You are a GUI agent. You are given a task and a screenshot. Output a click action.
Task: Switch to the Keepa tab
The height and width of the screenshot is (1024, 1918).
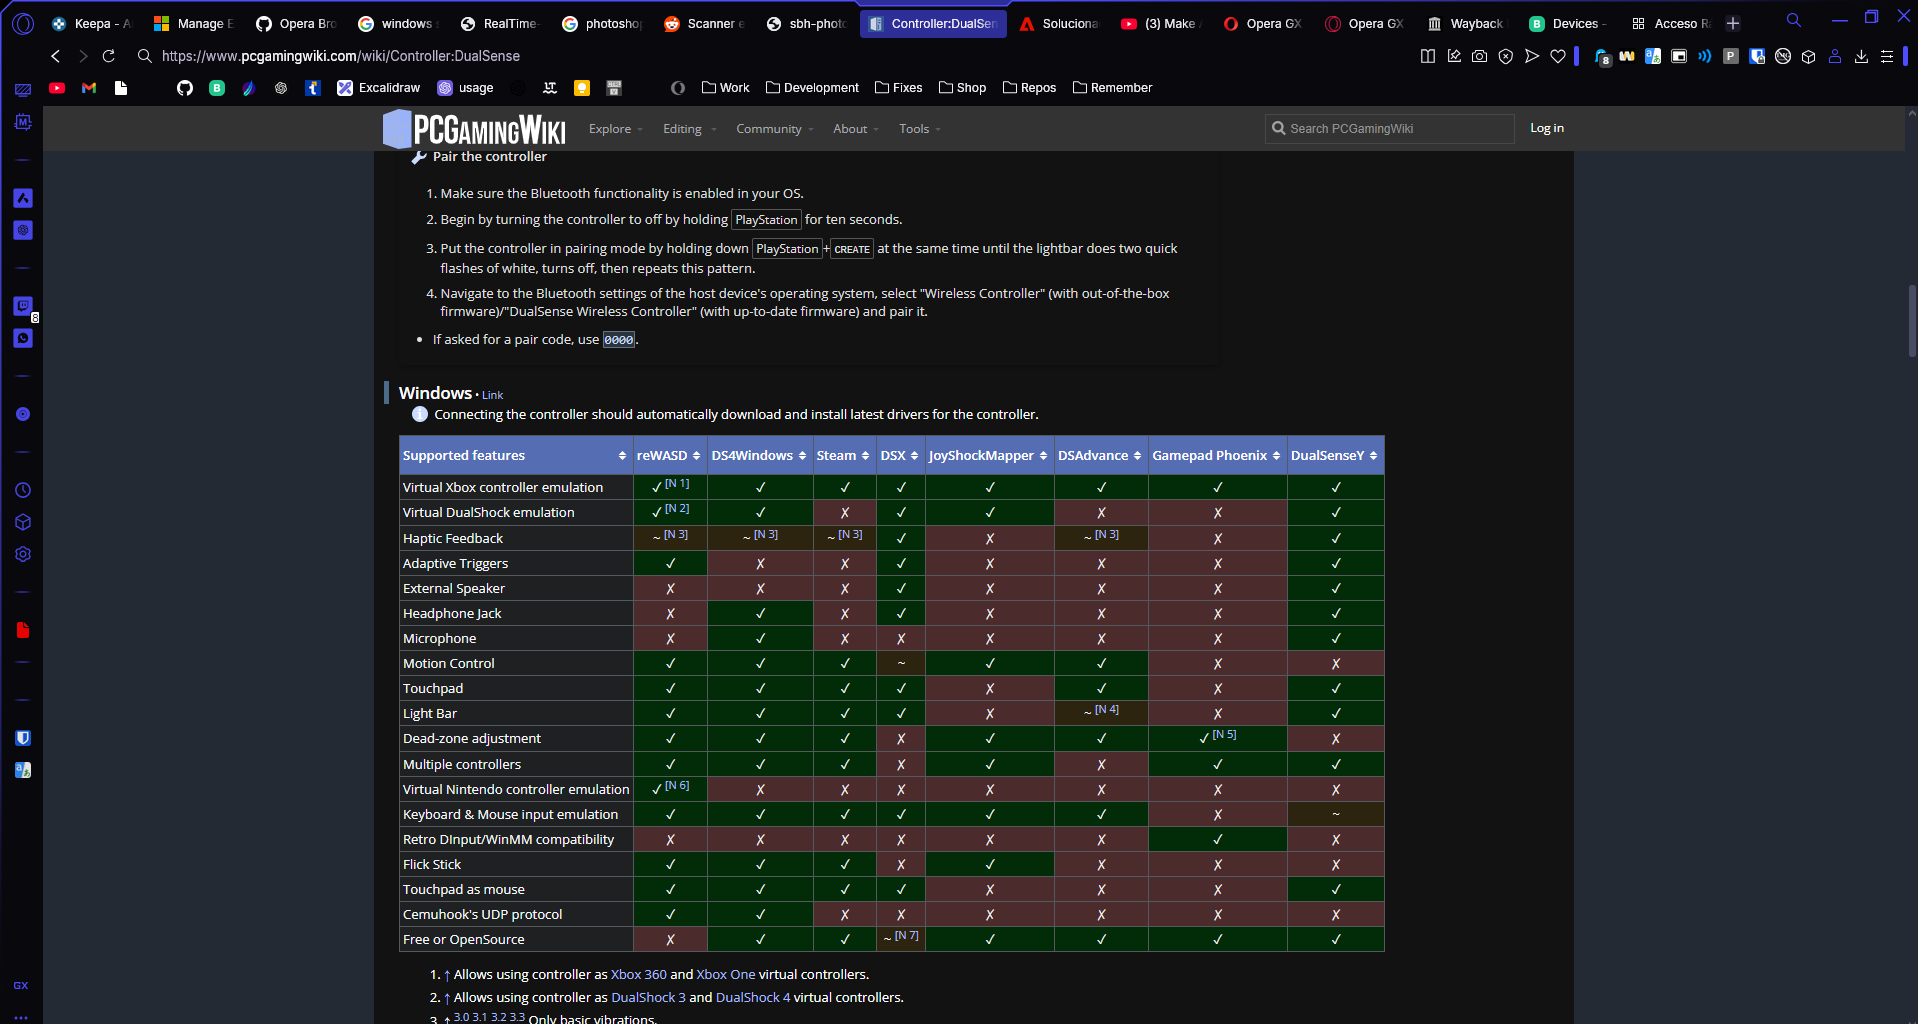click(92, 23)
